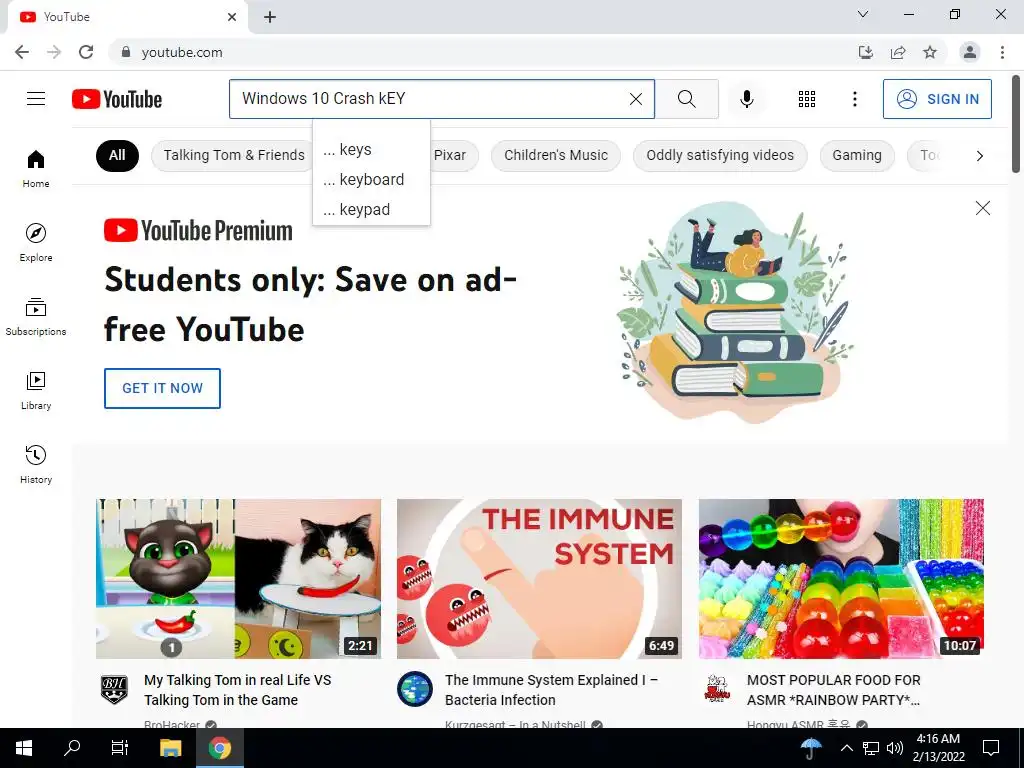Viewport: 1024px width, 768px height.
Task: Open the YouTube hamburger guide menu
Action: (x=36, y=99)
